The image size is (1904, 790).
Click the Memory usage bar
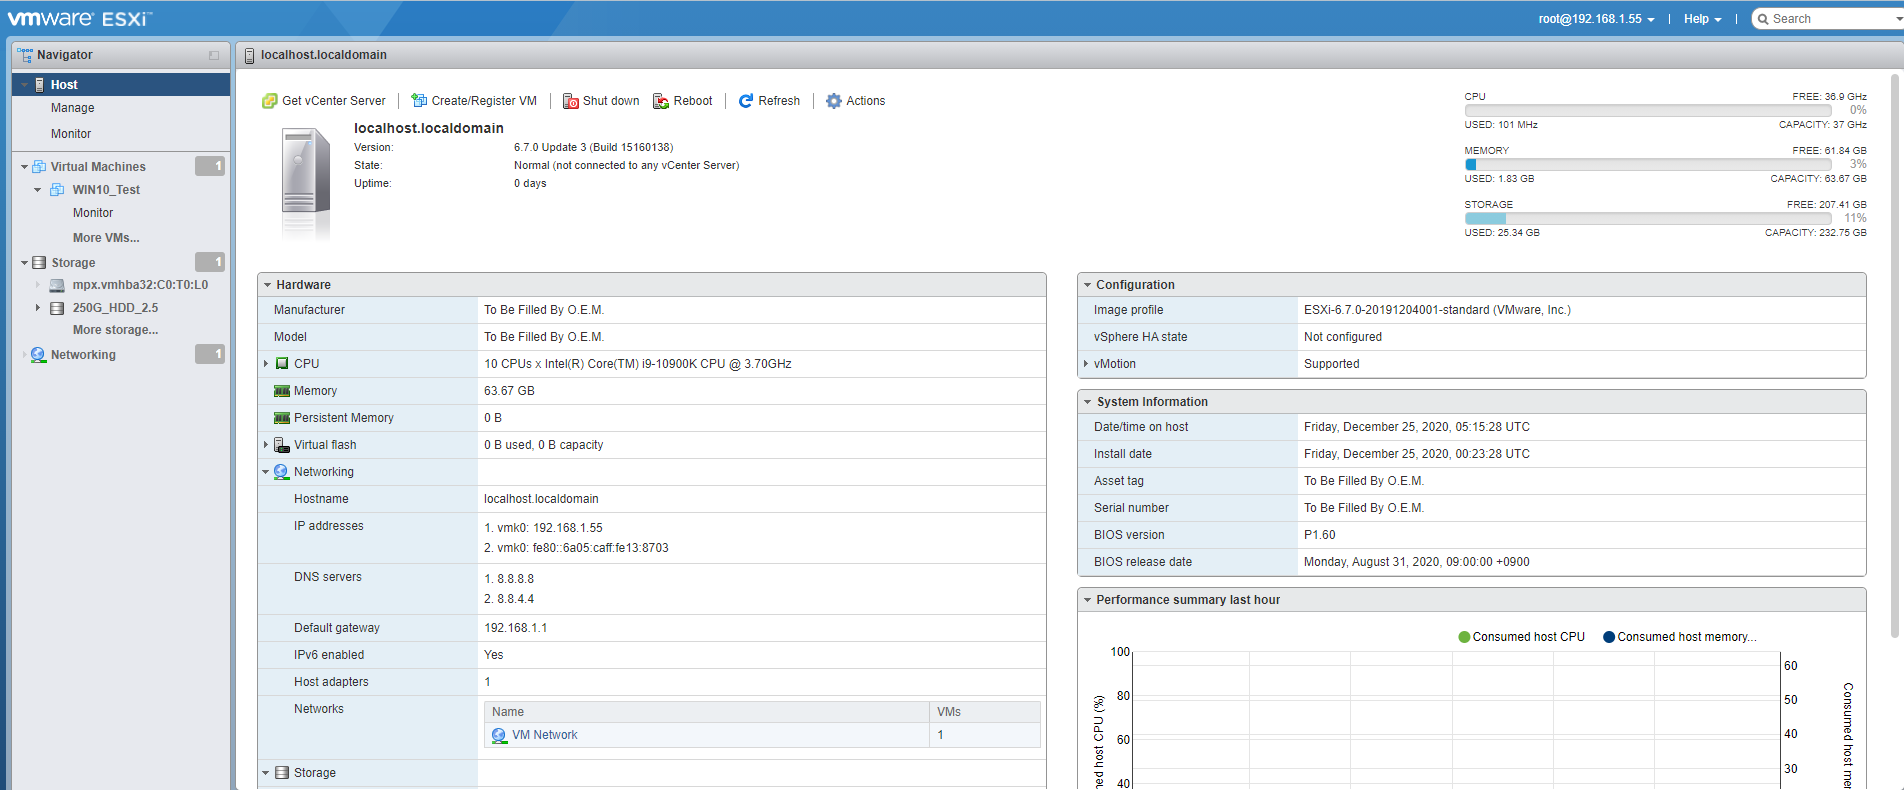(x=1648, y=165)
